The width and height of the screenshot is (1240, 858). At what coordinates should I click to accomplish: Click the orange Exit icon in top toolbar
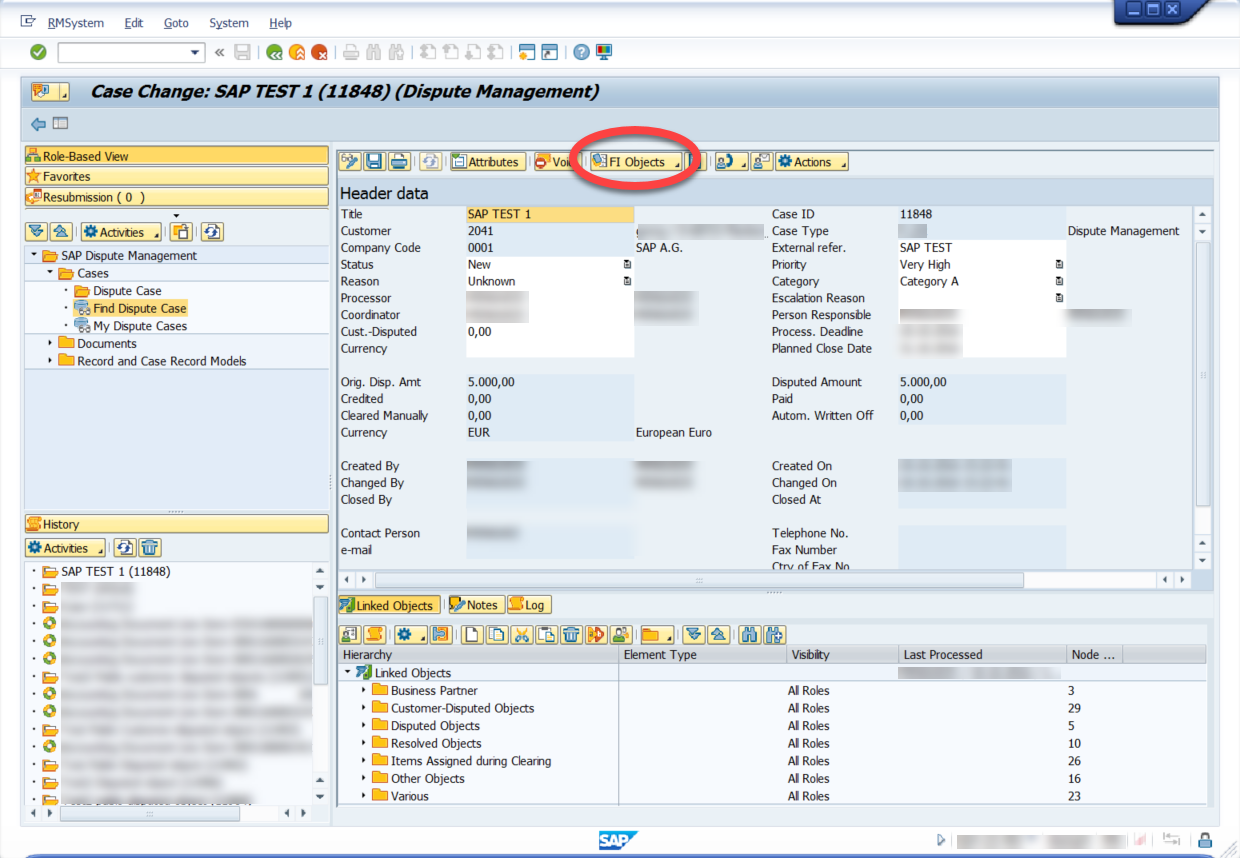point(297,52)
